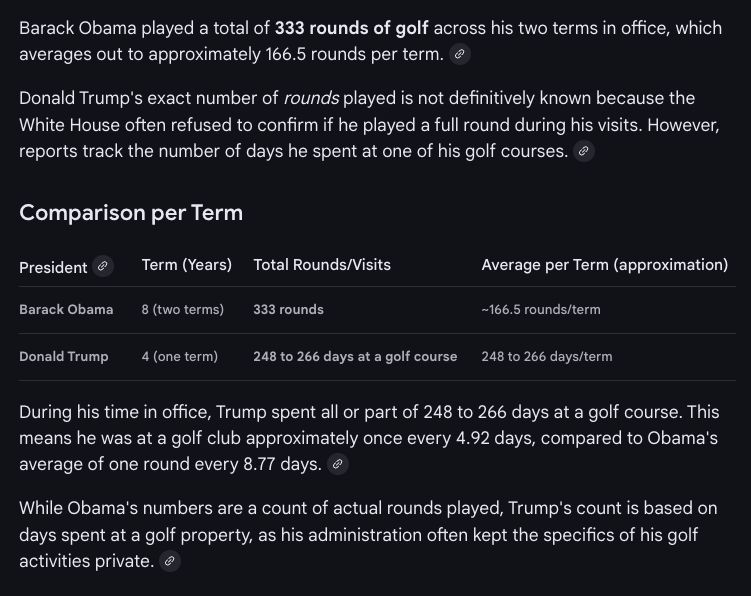Image resolution: width=751 pixels, height=596 pixels.
Task: Select the "~166.5 rounds/term" table cell
Action: [541, 310]
